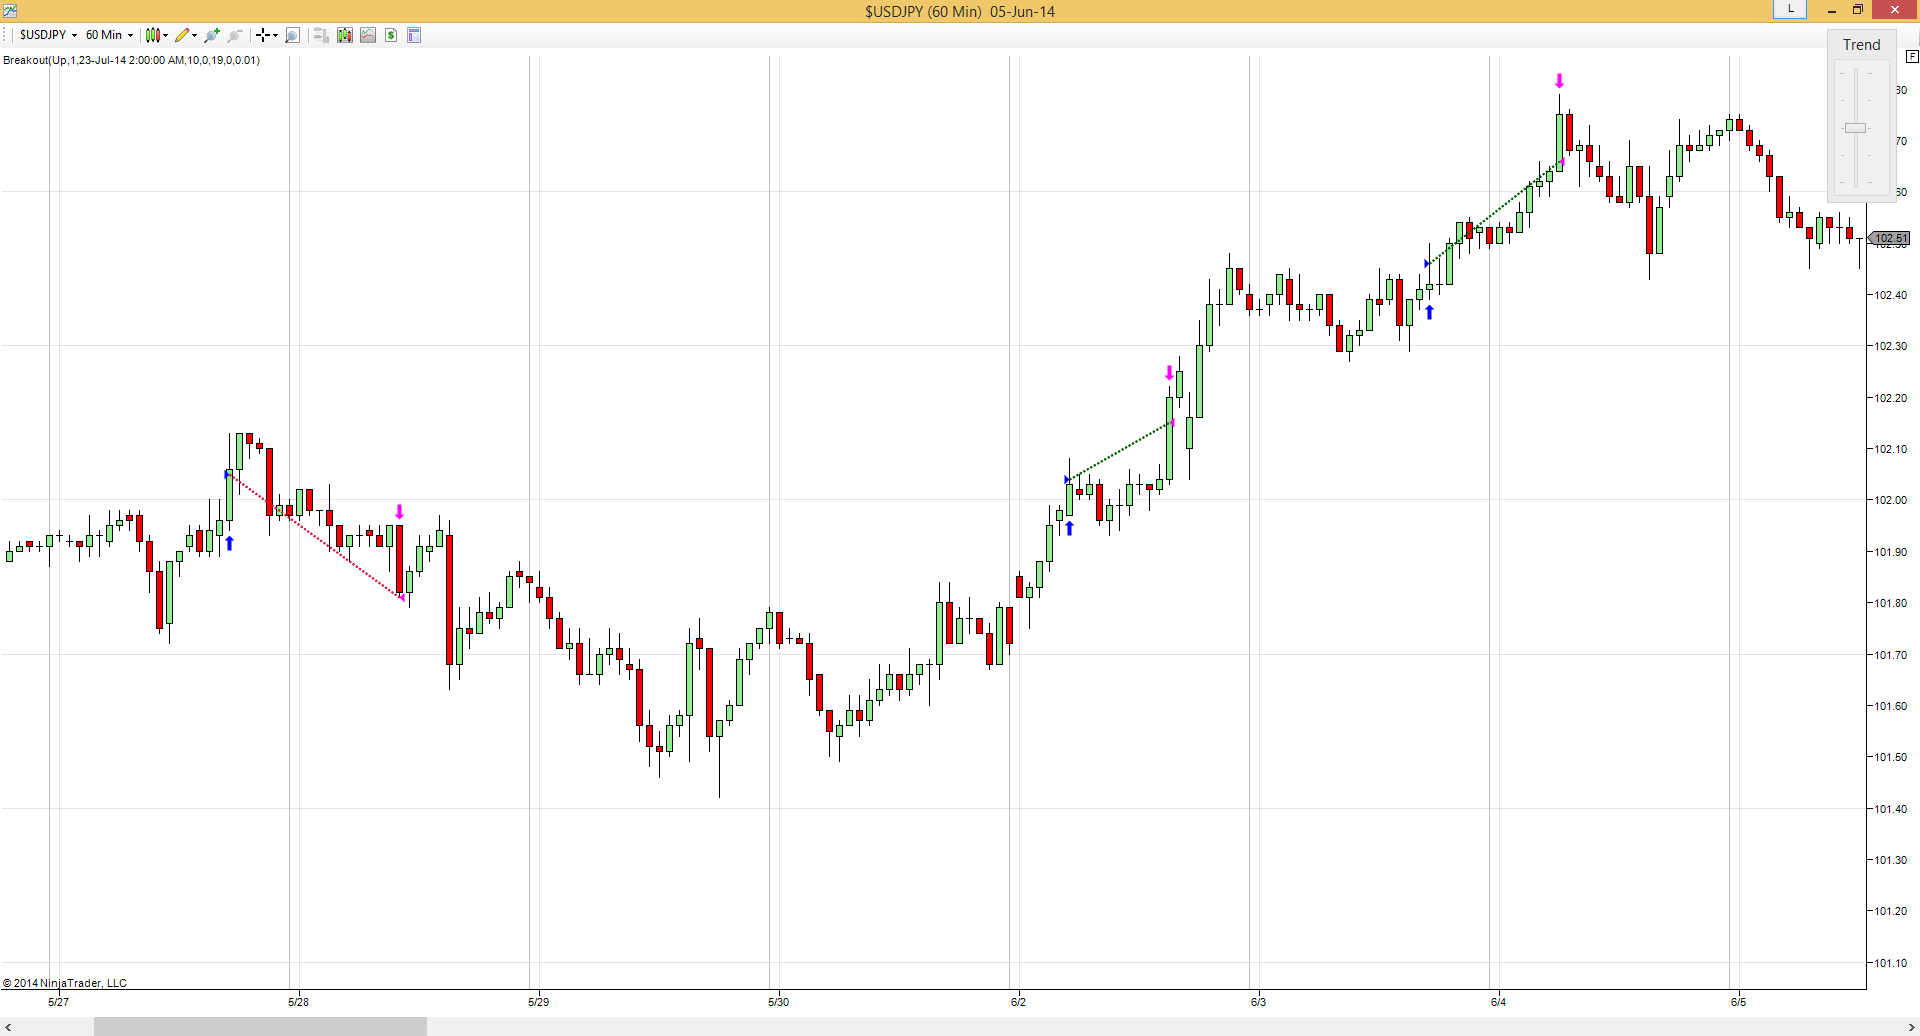Click the horizontal scrollbar thumb

(x=260, y=1027)
